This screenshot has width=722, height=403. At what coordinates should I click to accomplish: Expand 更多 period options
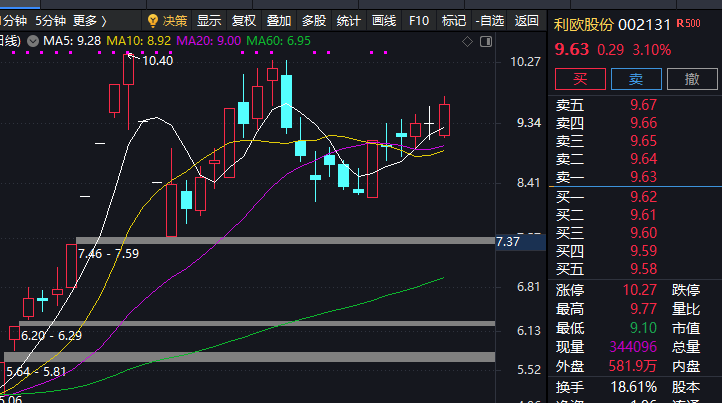(x=90, y=21)
